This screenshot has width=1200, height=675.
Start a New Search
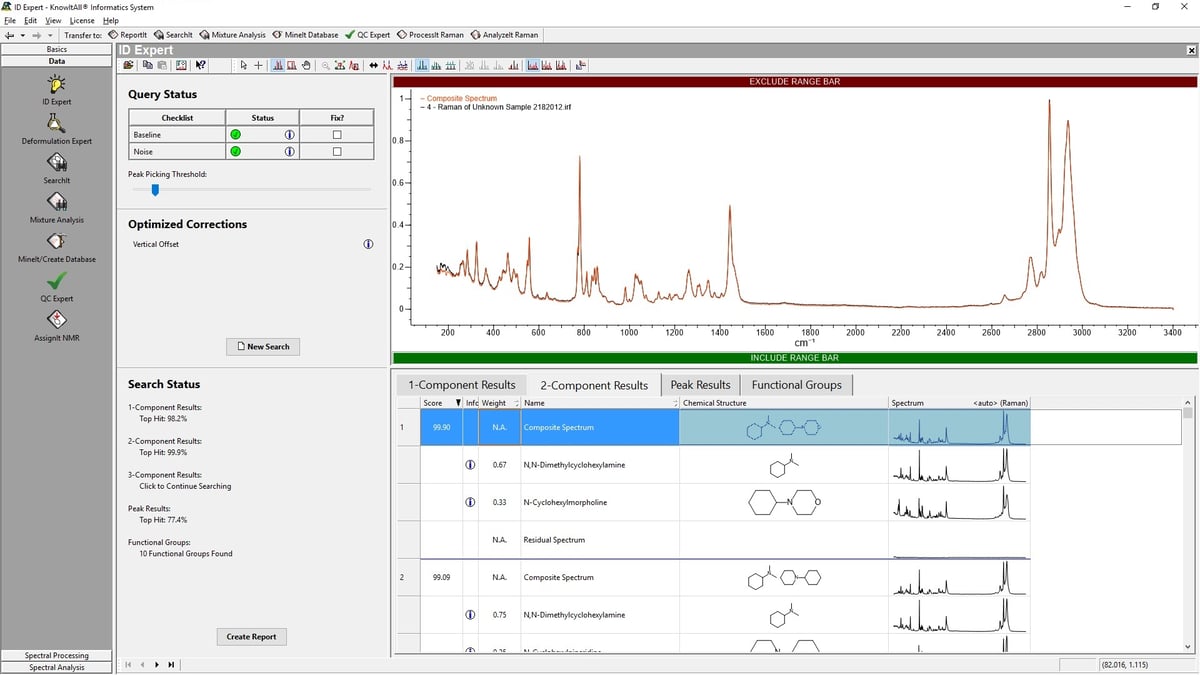(x=262, y=346)
